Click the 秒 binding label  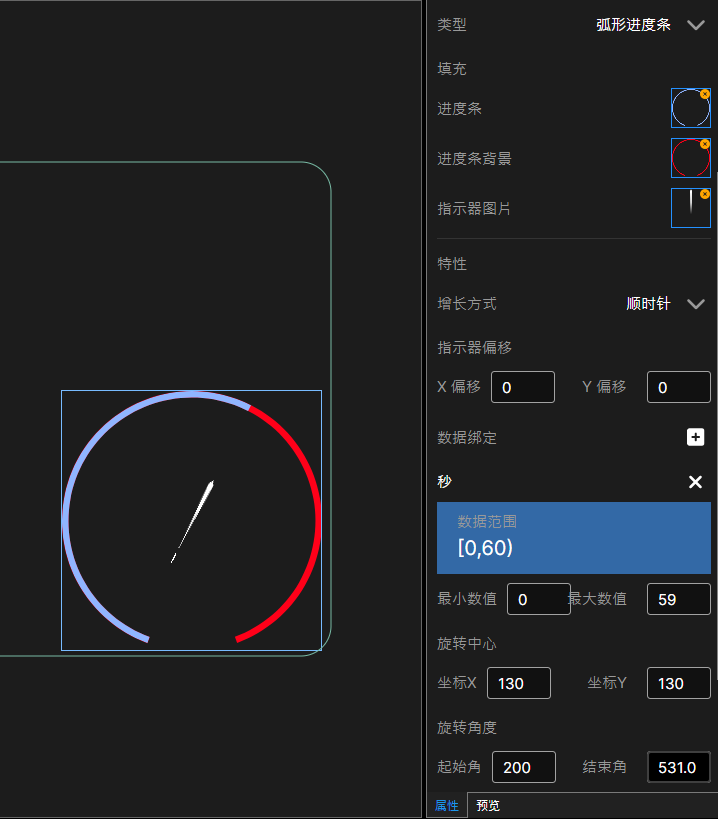[x=444, y=482]
